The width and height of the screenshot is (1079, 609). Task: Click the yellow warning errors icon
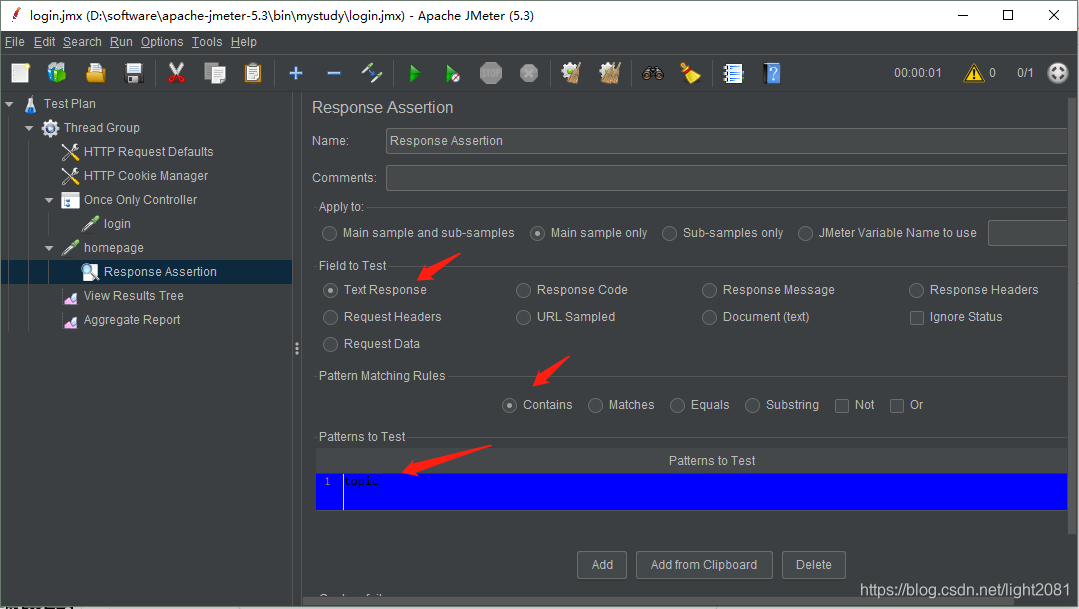[974, 73]
